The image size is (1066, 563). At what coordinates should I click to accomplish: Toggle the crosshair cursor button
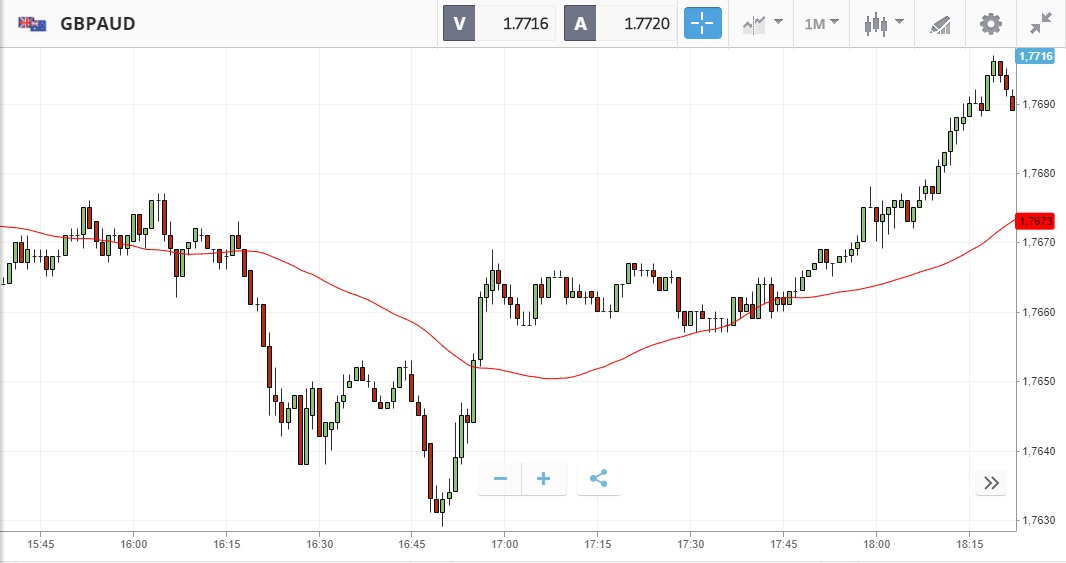tap(702, 23)
